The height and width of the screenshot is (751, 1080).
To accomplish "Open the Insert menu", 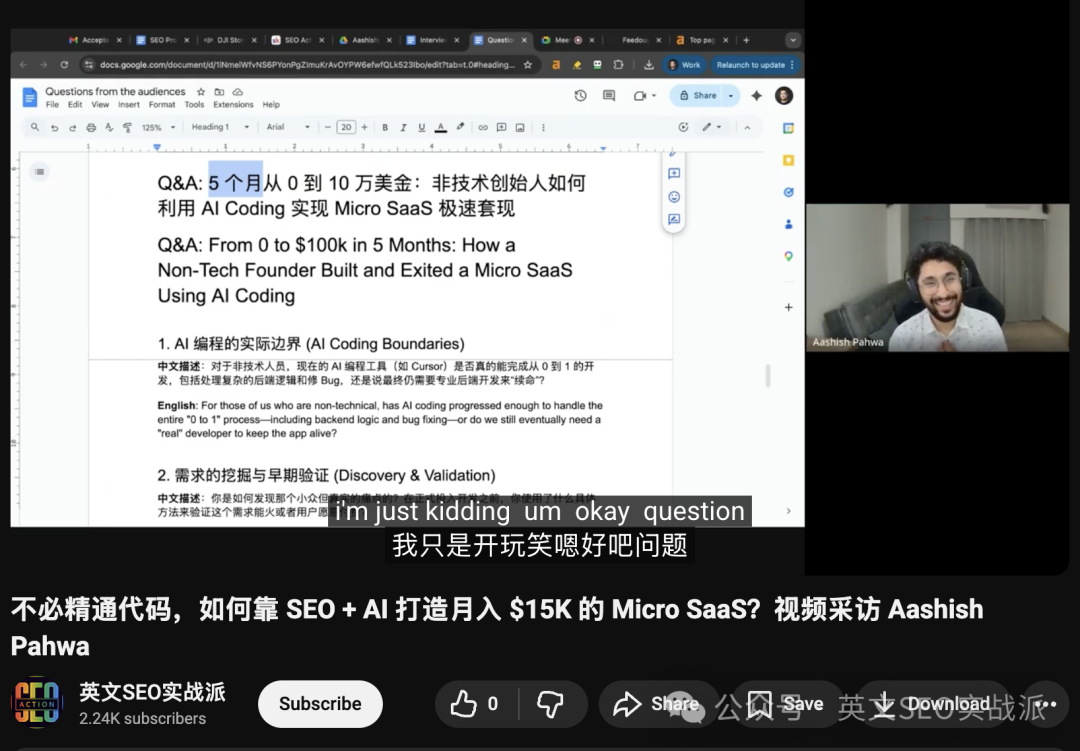I will coord(129,105).
